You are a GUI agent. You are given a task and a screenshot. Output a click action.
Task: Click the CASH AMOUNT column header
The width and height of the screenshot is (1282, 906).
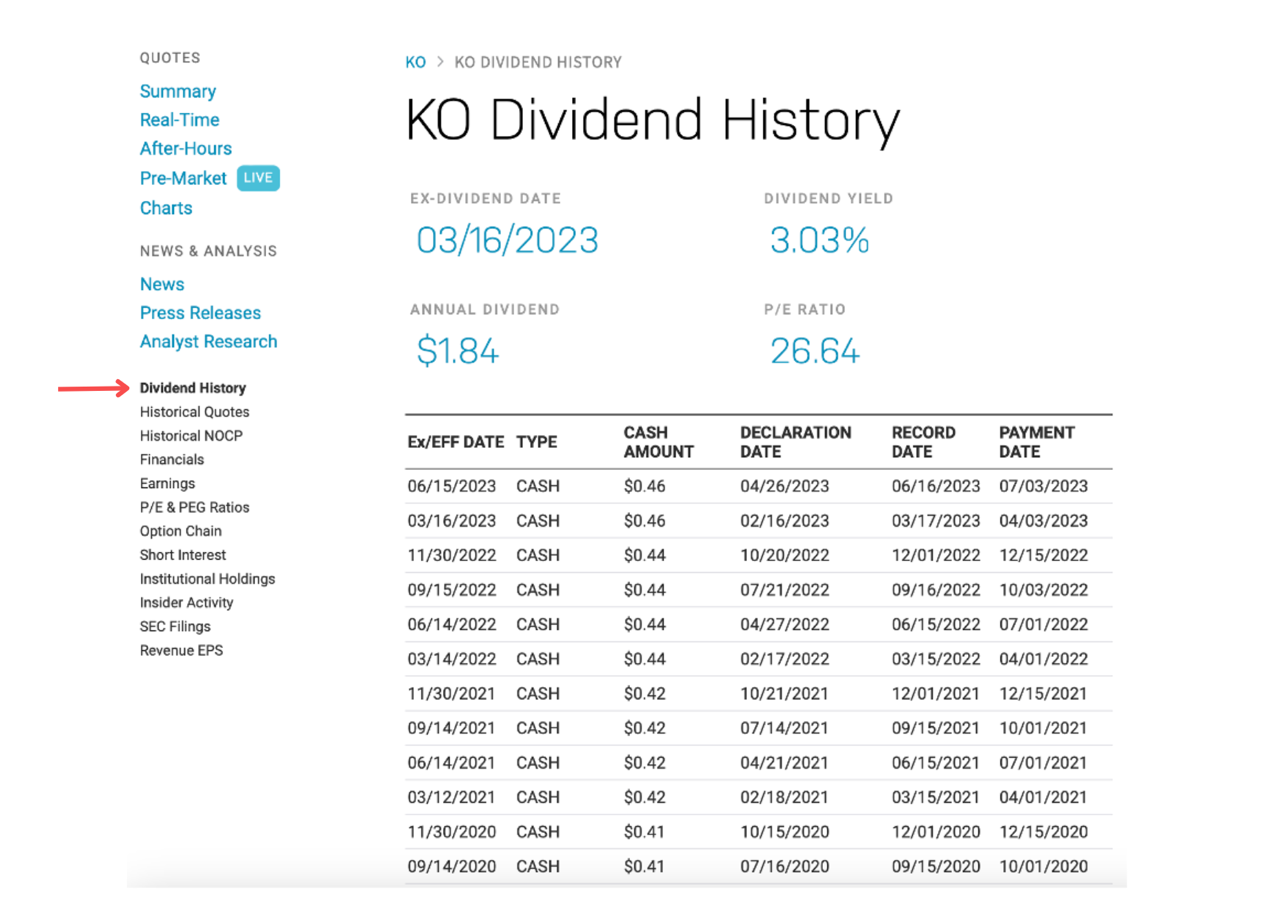659,442
